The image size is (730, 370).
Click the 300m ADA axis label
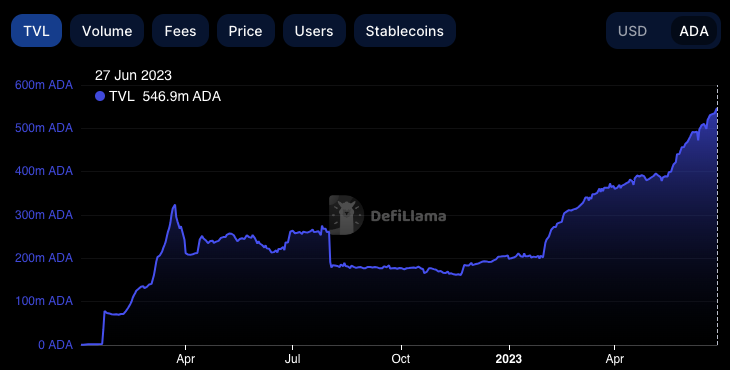point(44,215)
